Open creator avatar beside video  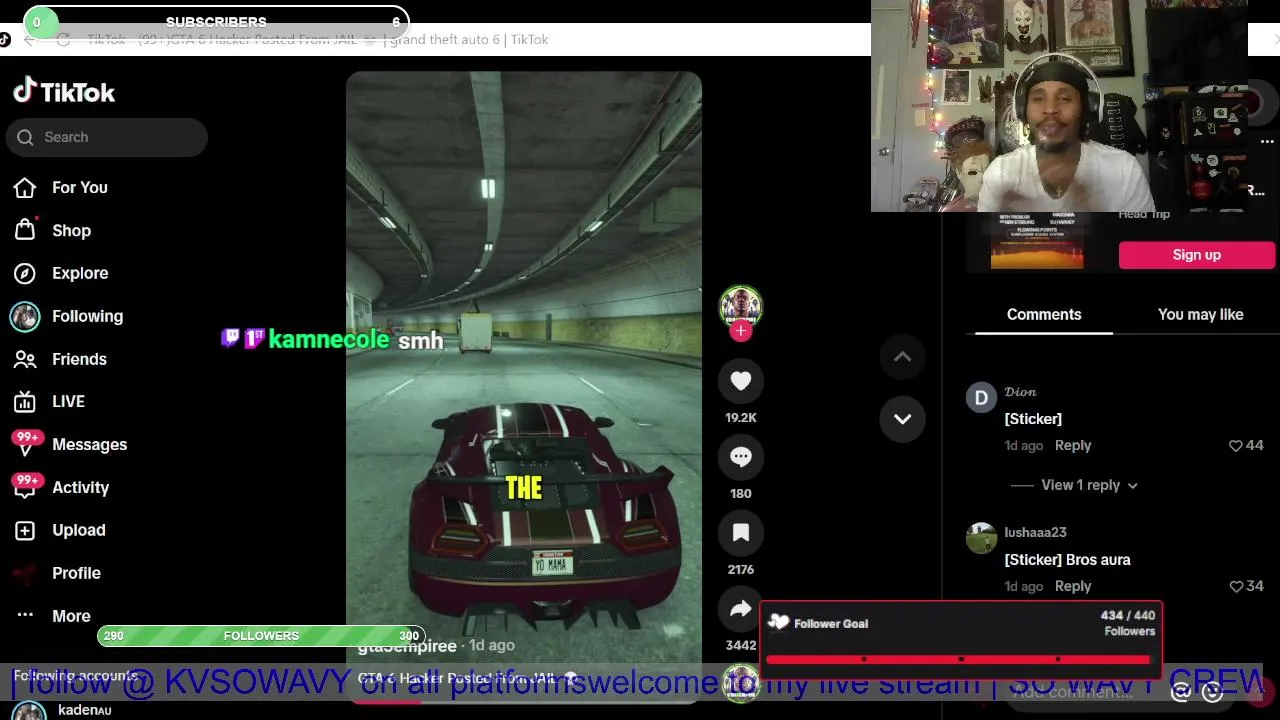[741, 306]
